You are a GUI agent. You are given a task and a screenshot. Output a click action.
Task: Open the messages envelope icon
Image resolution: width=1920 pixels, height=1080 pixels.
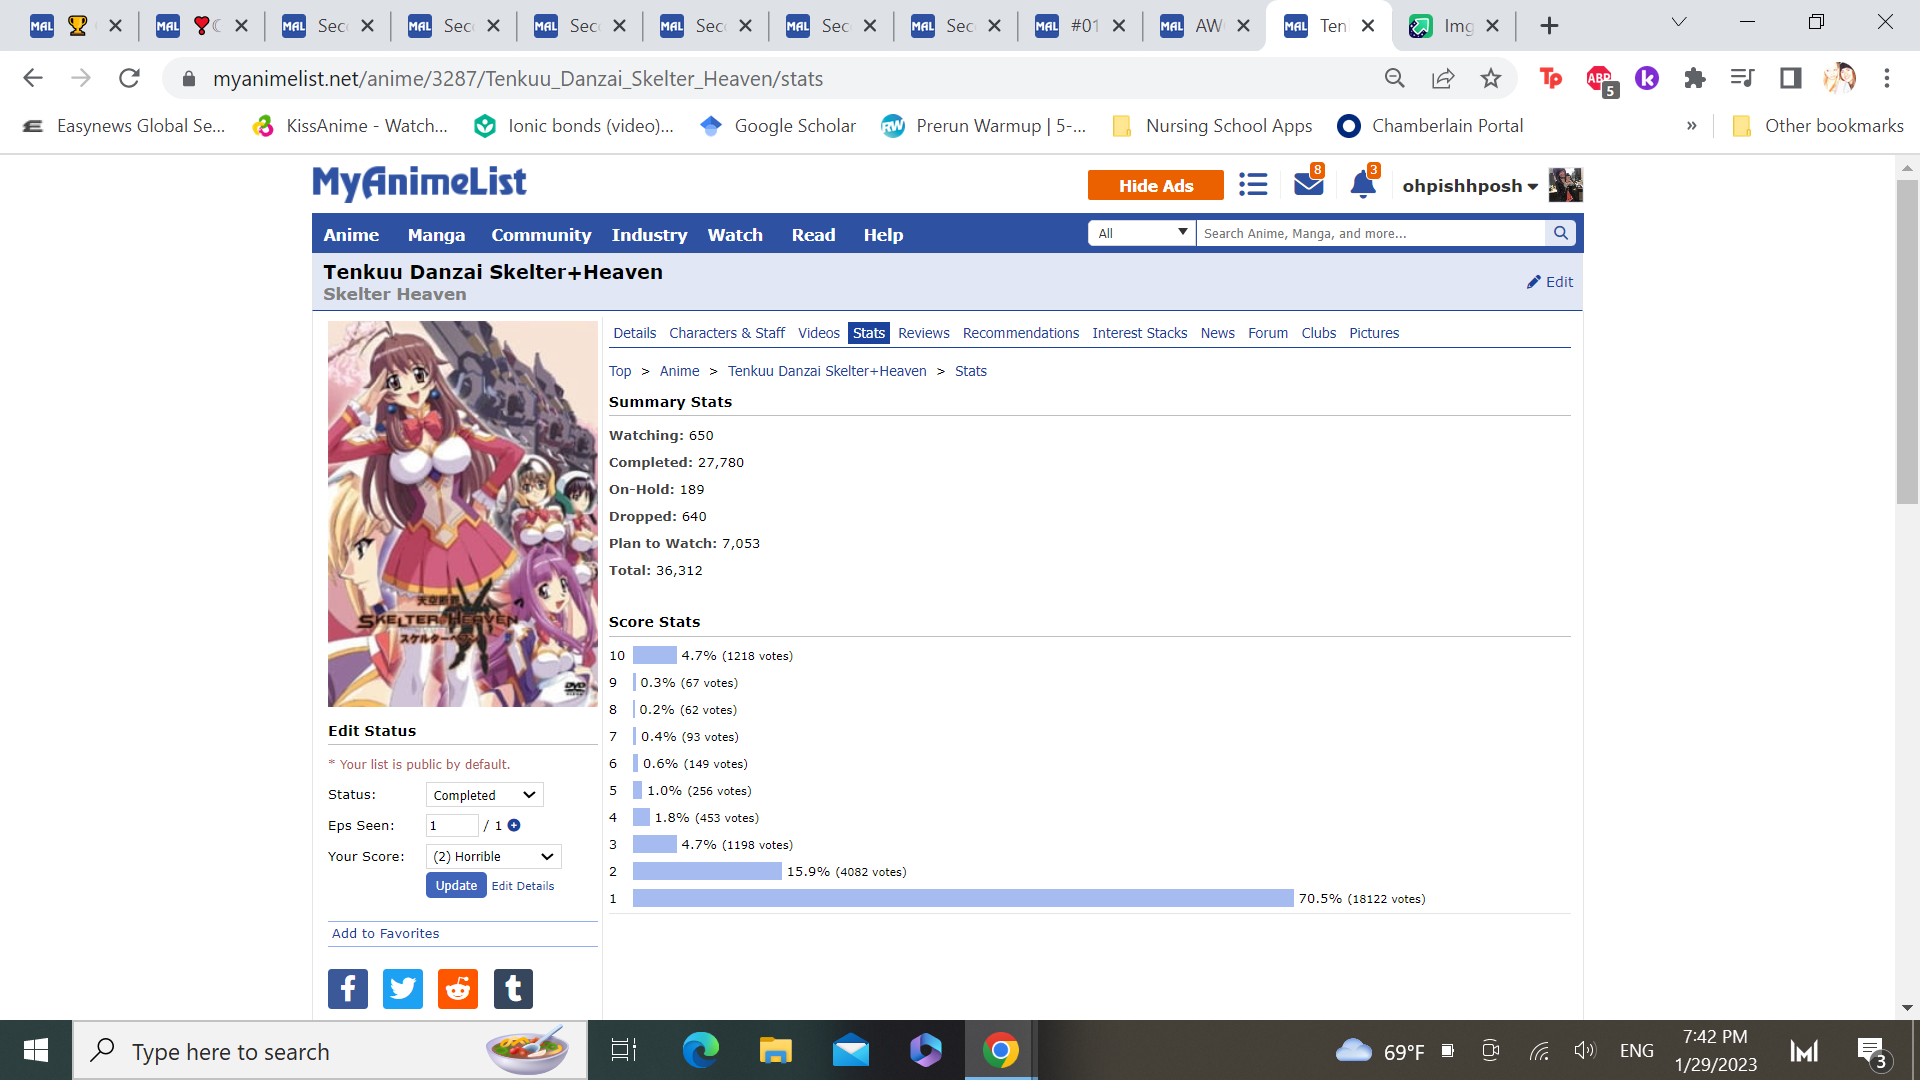[1308, 184]
